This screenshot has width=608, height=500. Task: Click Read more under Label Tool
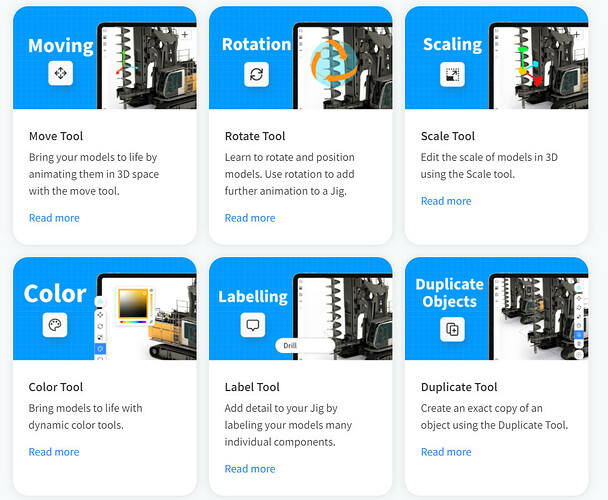coord(250,469)
